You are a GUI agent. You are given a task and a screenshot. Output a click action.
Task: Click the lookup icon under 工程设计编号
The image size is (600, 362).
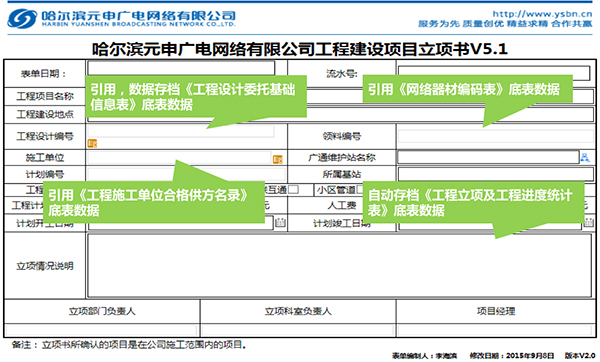[92, 143]
